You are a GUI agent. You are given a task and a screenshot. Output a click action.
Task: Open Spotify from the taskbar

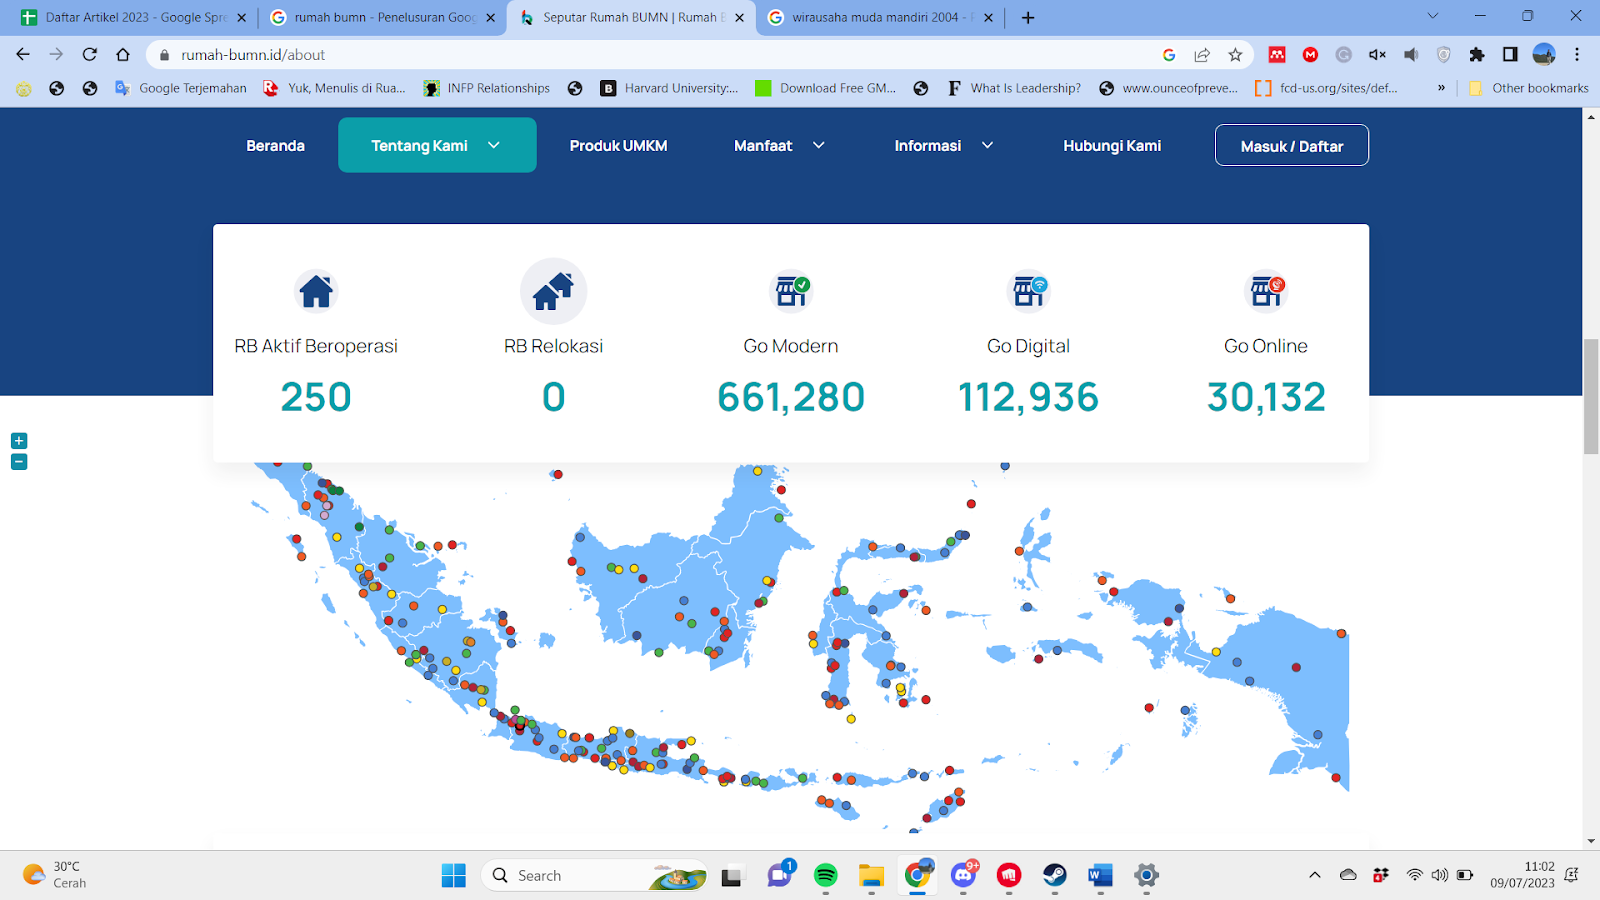click(825, 876)
